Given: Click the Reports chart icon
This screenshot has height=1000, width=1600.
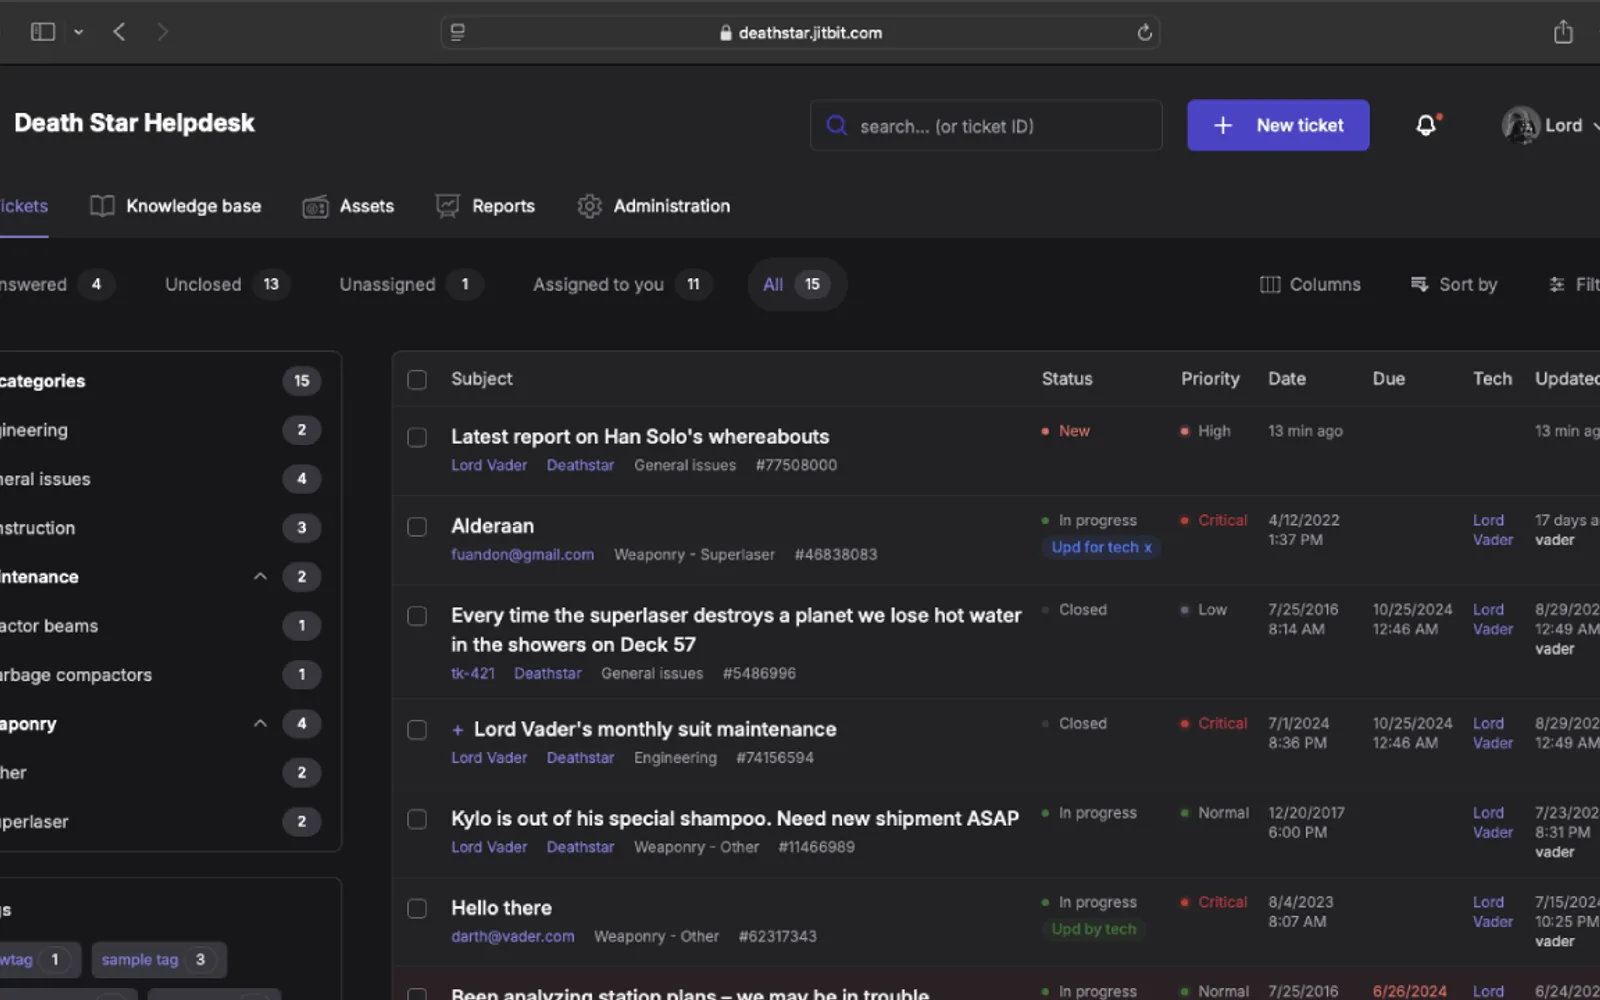Looking at the screenshot, I should pyautogui.click(x=447, y=206).
